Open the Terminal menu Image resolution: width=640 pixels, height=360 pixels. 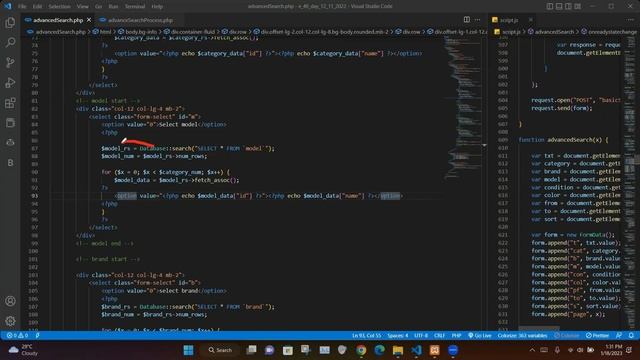tap(135, 7)
